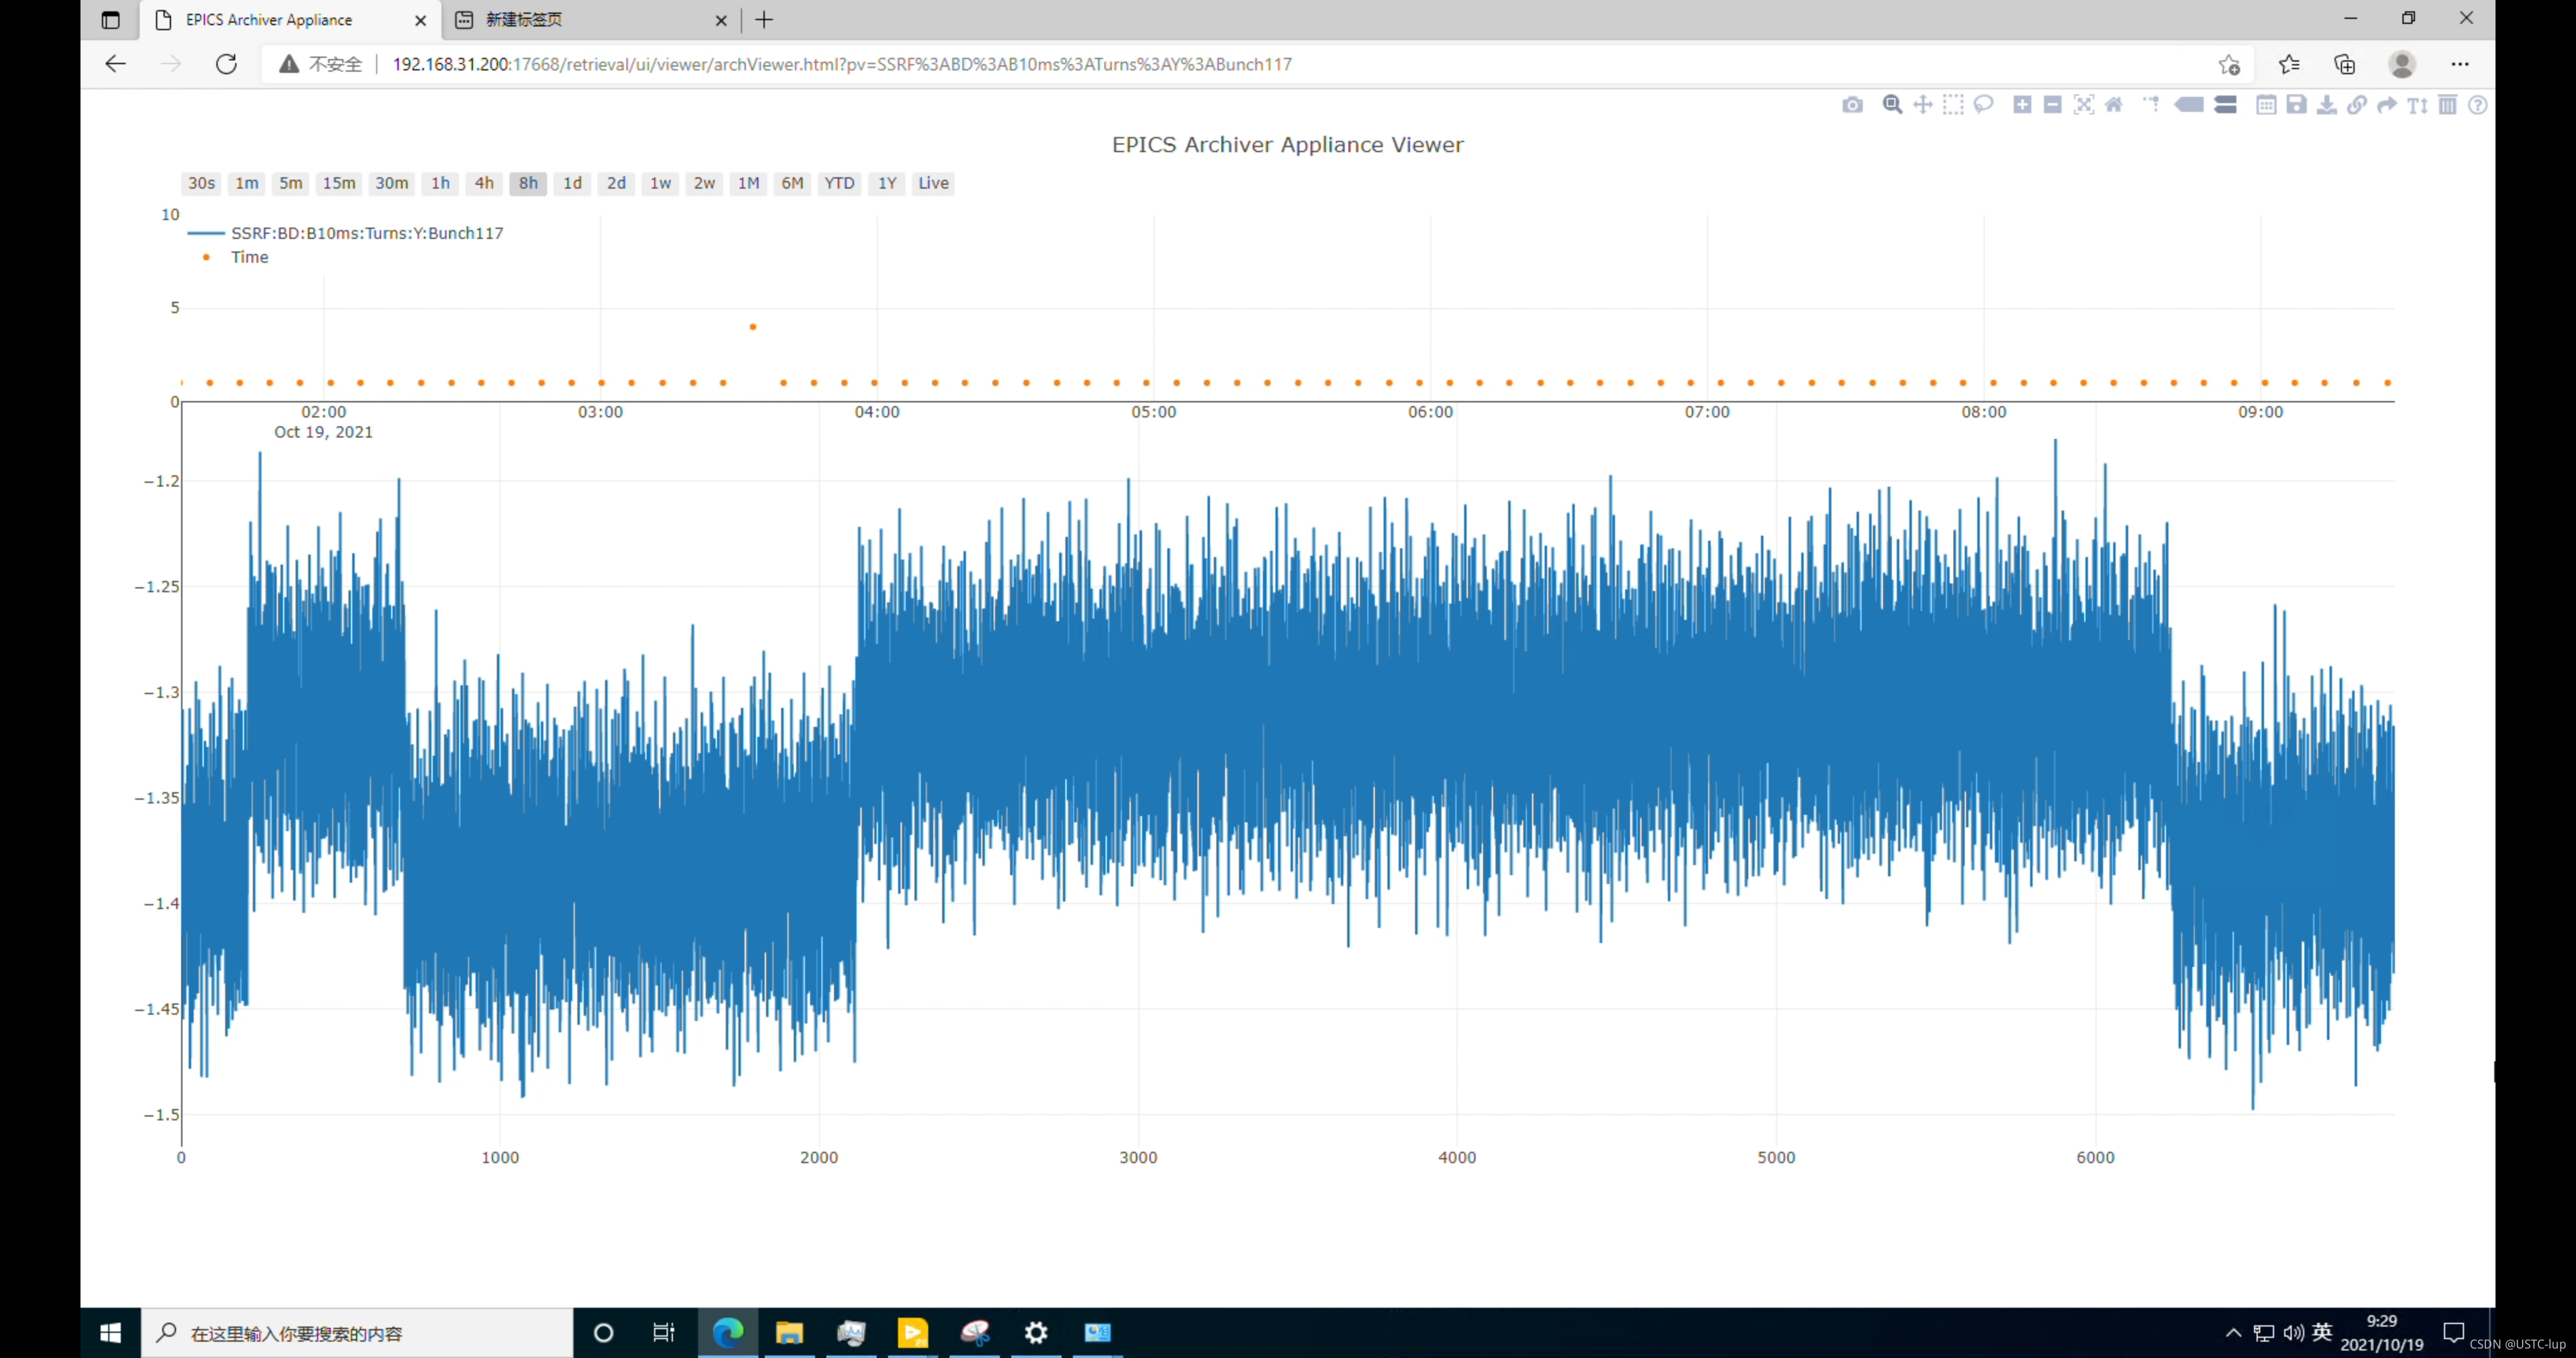Toggle spike lines icon
This screenshot has width=2576, height=1358.
(2151, 105)
